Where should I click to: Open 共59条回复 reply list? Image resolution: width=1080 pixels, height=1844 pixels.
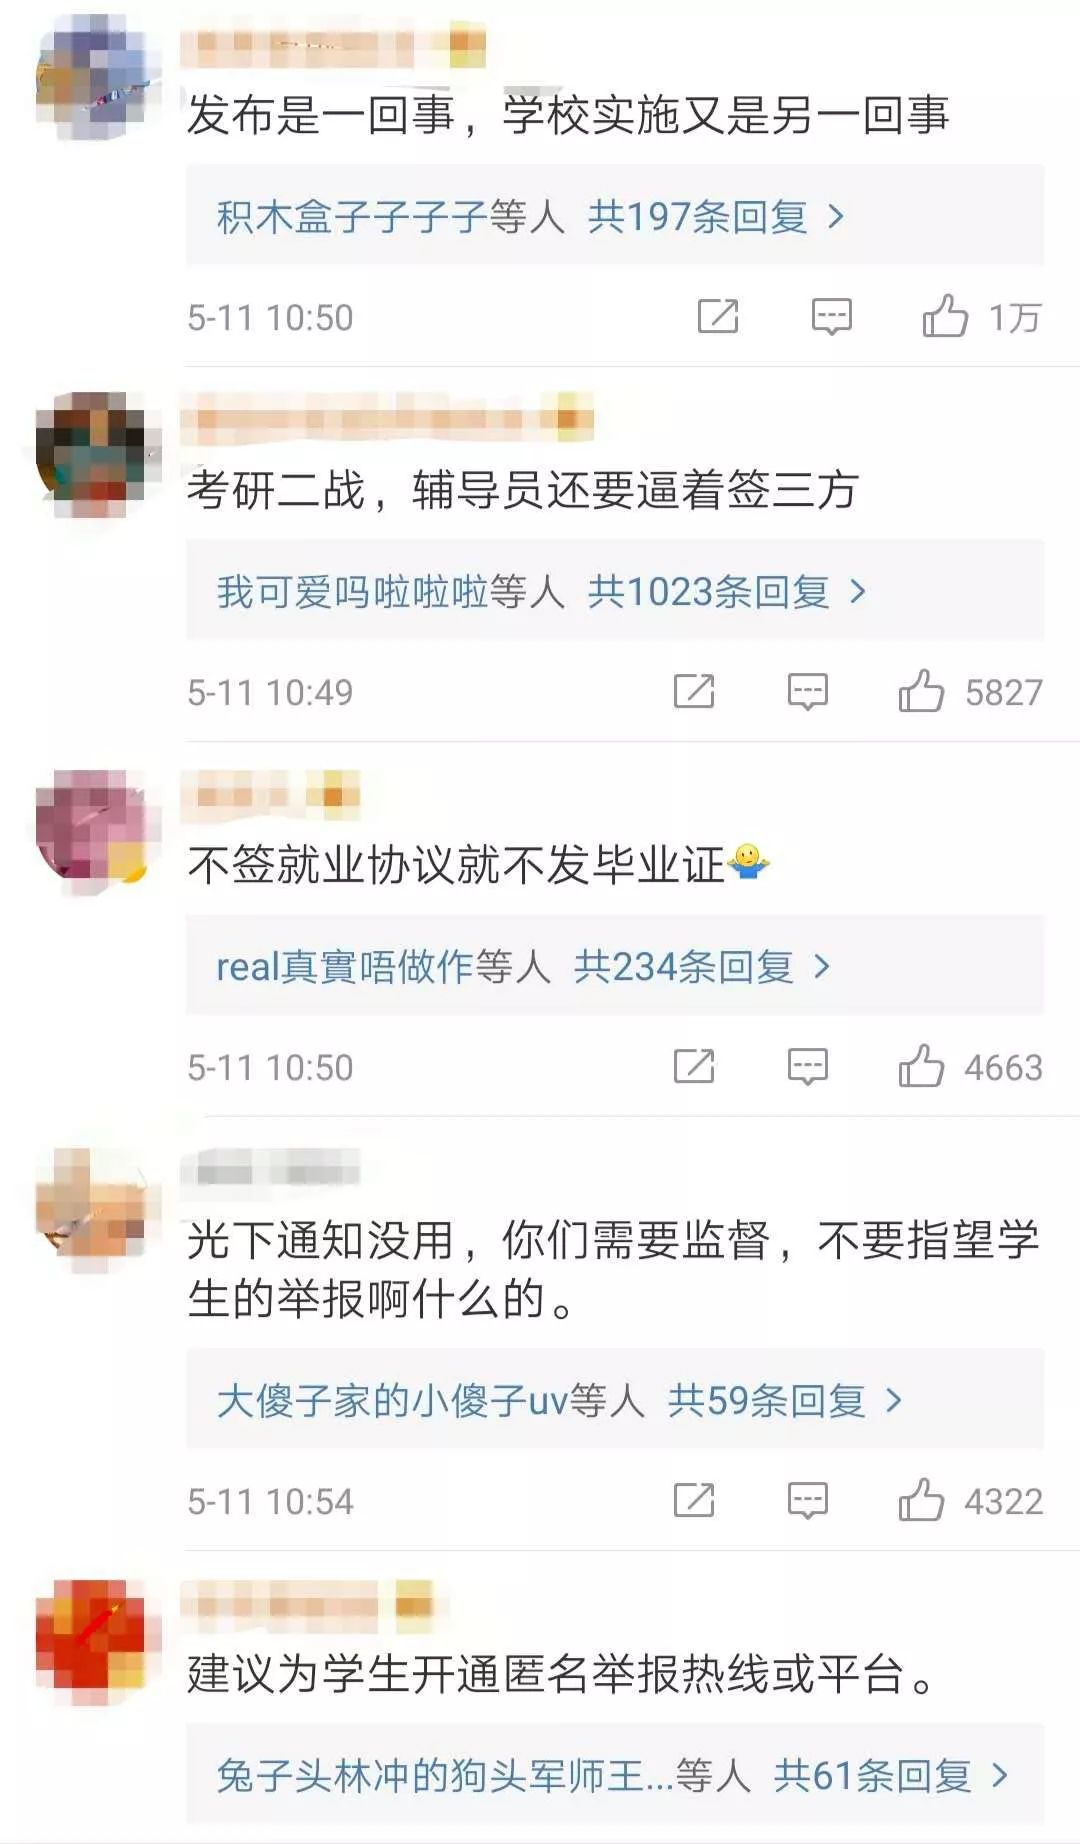coord(785,1401)
